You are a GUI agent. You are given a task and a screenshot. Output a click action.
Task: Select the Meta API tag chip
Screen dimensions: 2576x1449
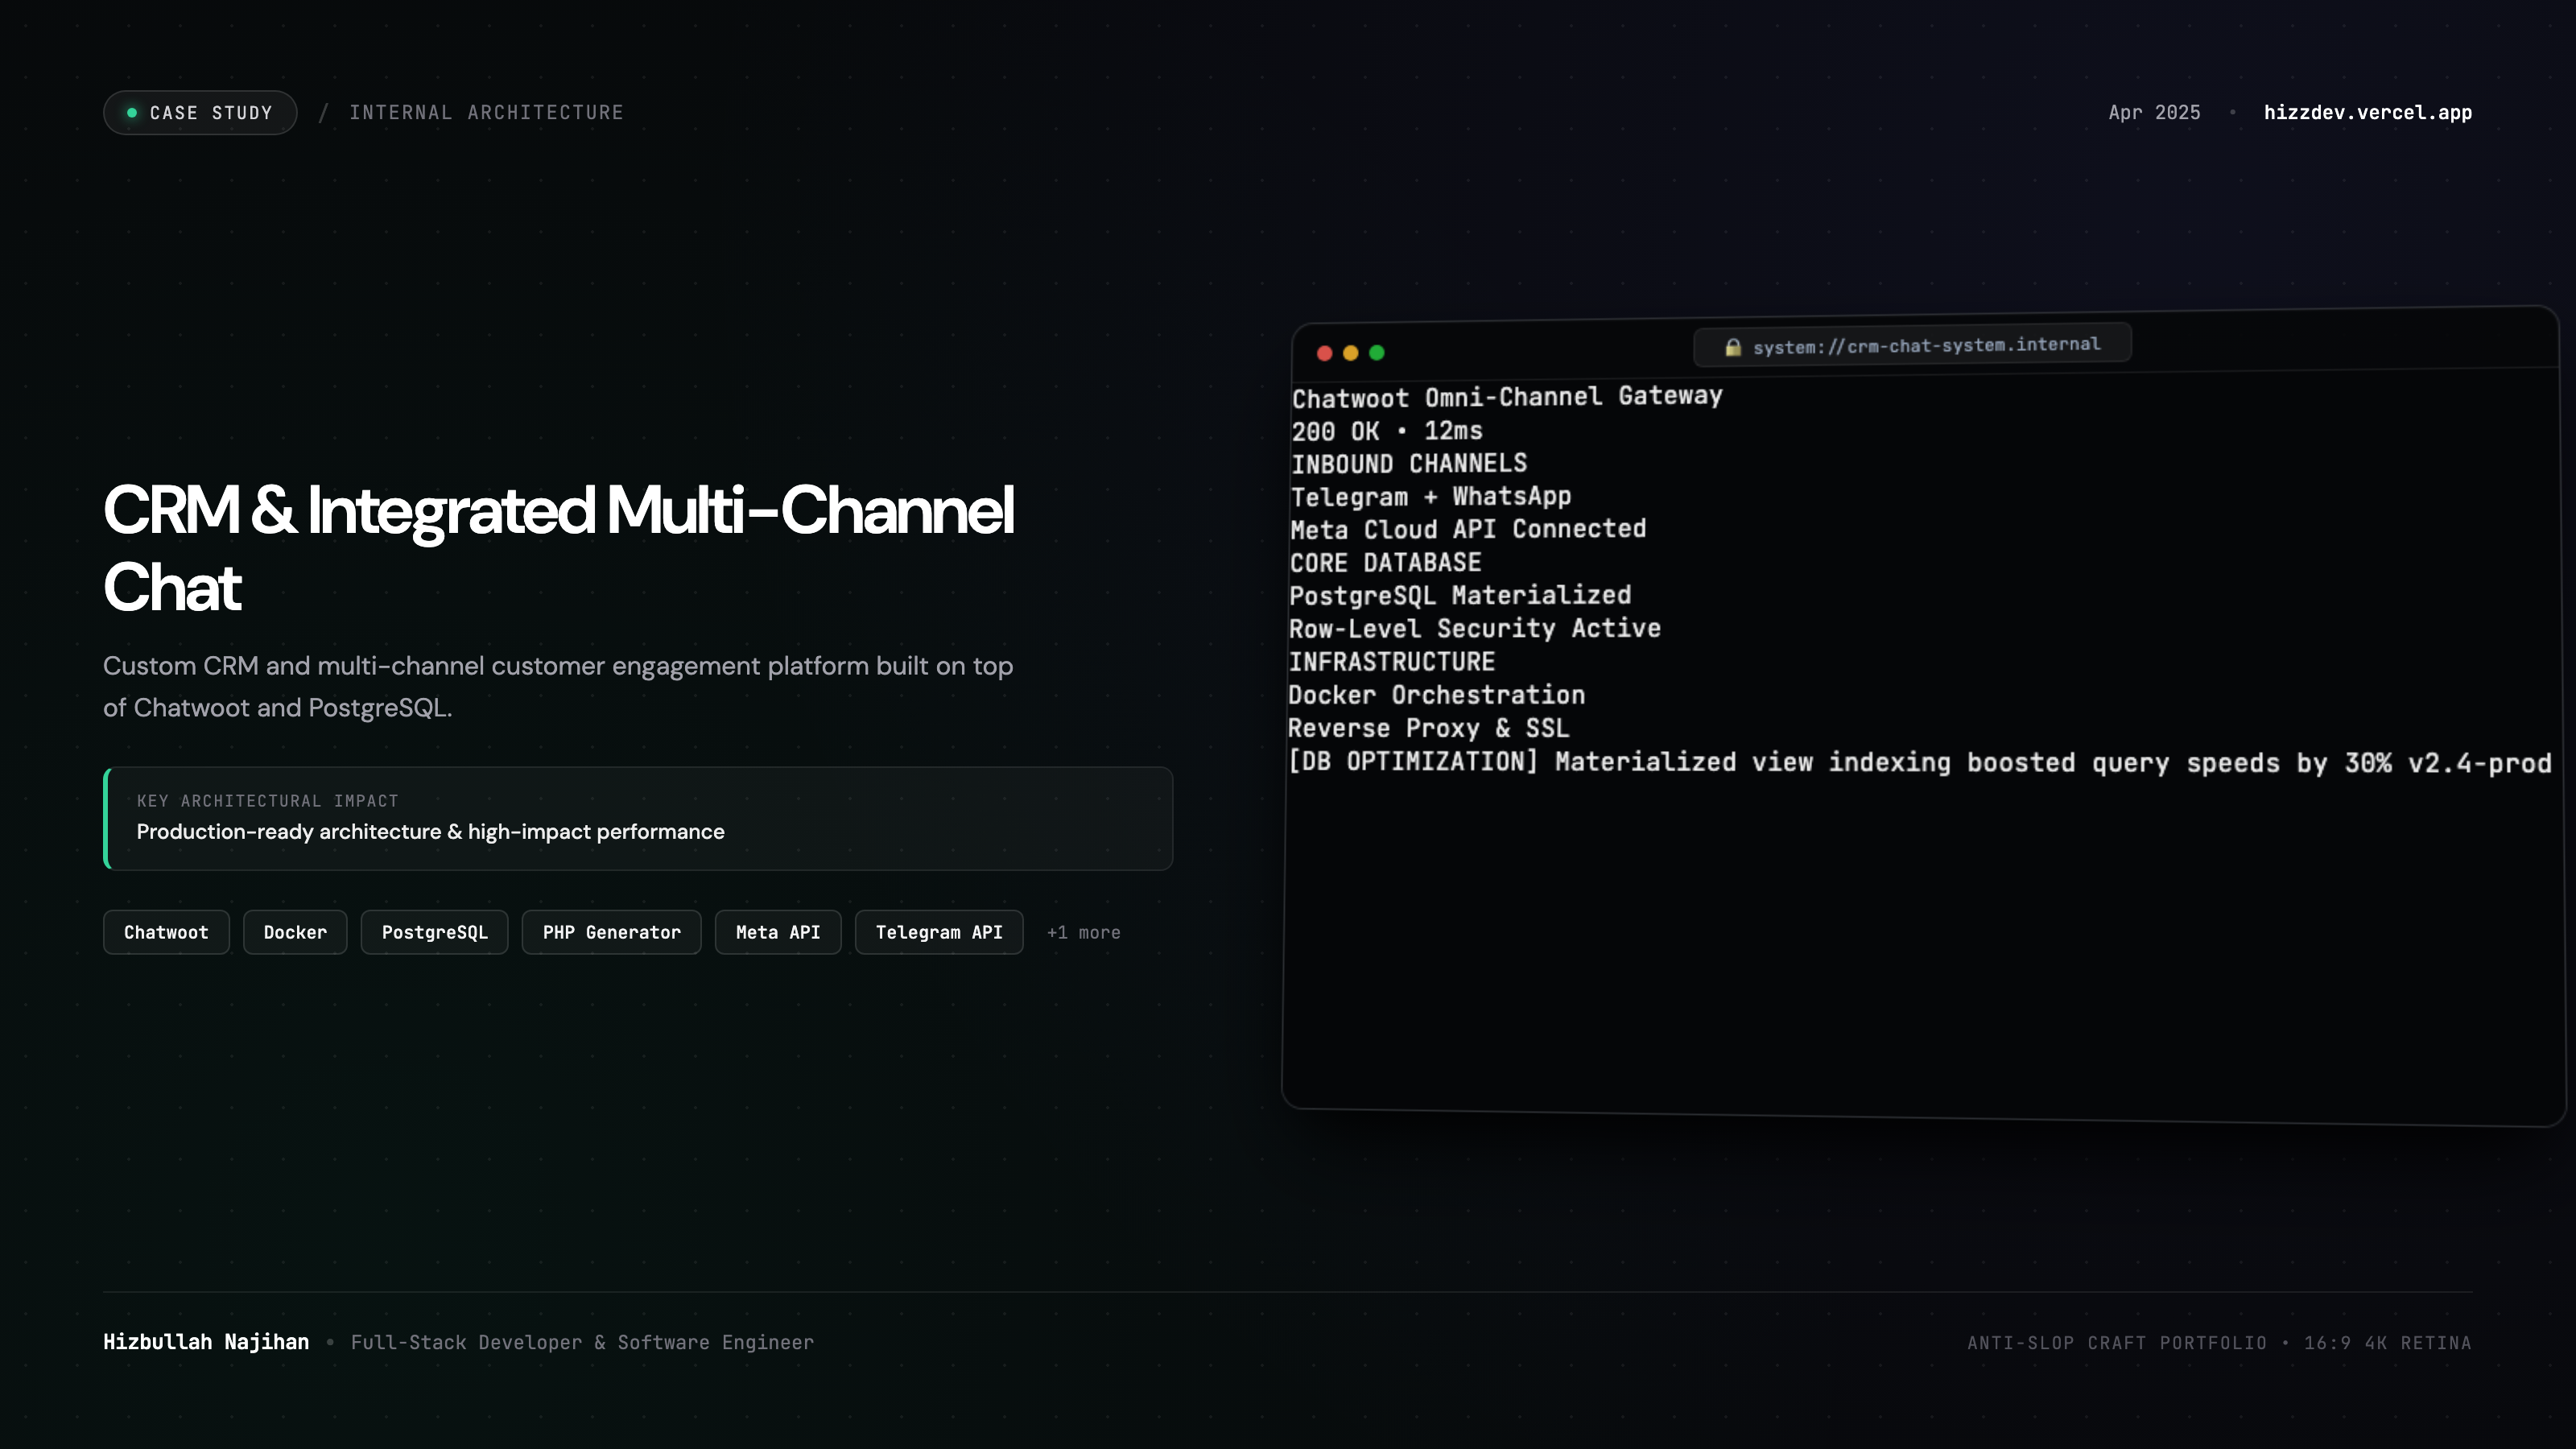click(x=778, y=932)
